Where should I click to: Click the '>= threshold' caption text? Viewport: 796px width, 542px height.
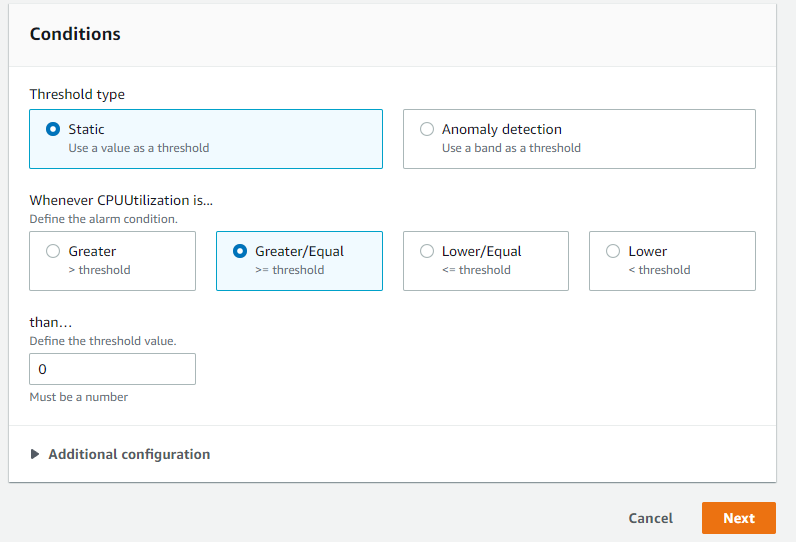[x=289, y=270]
